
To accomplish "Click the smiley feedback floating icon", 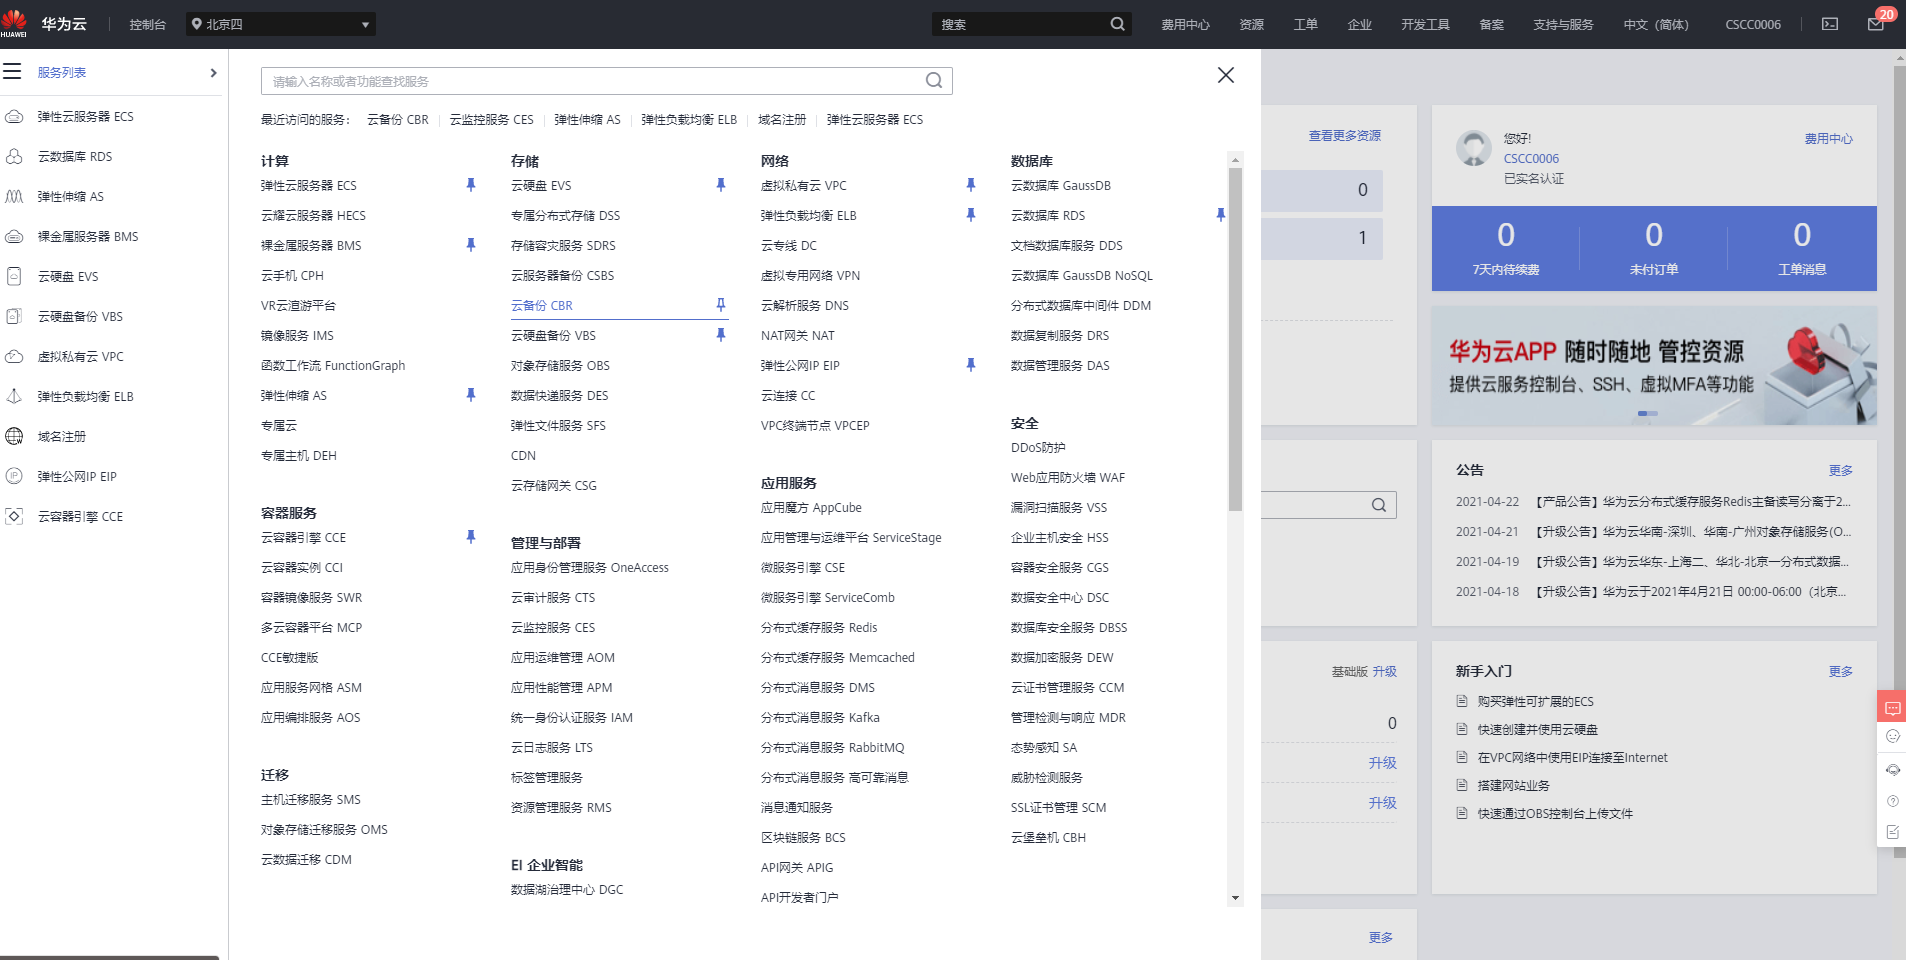I will (x=1892, y=736).
